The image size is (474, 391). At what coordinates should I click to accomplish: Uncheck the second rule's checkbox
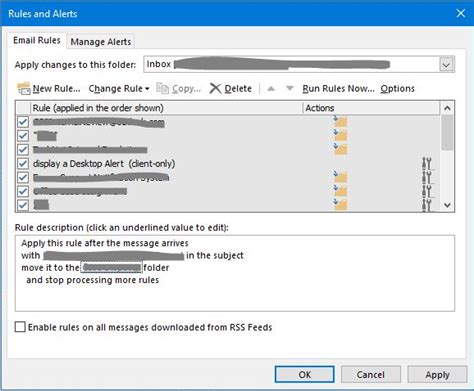[23, 136]
